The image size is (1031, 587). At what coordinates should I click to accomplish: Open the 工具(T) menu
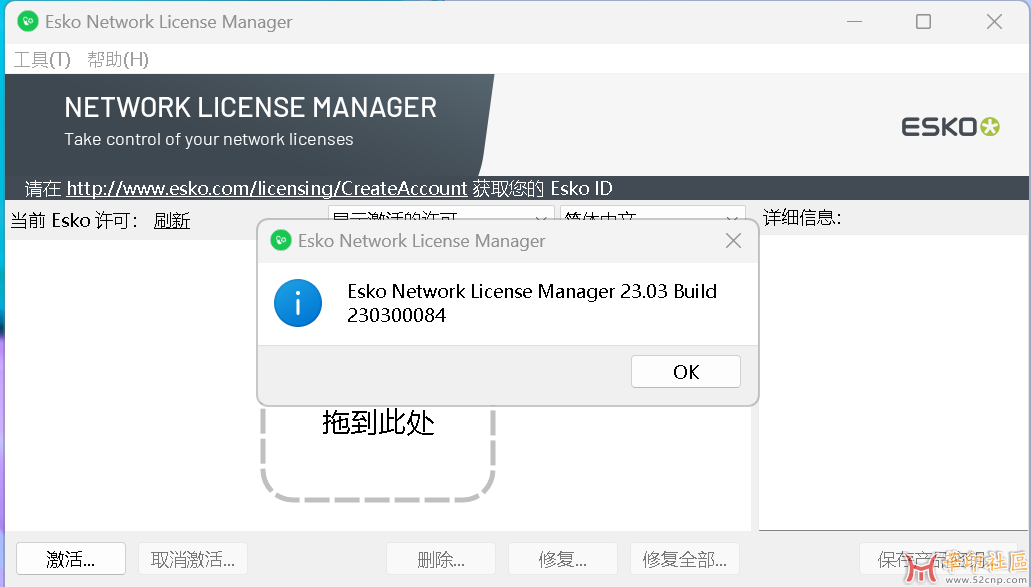42,60
